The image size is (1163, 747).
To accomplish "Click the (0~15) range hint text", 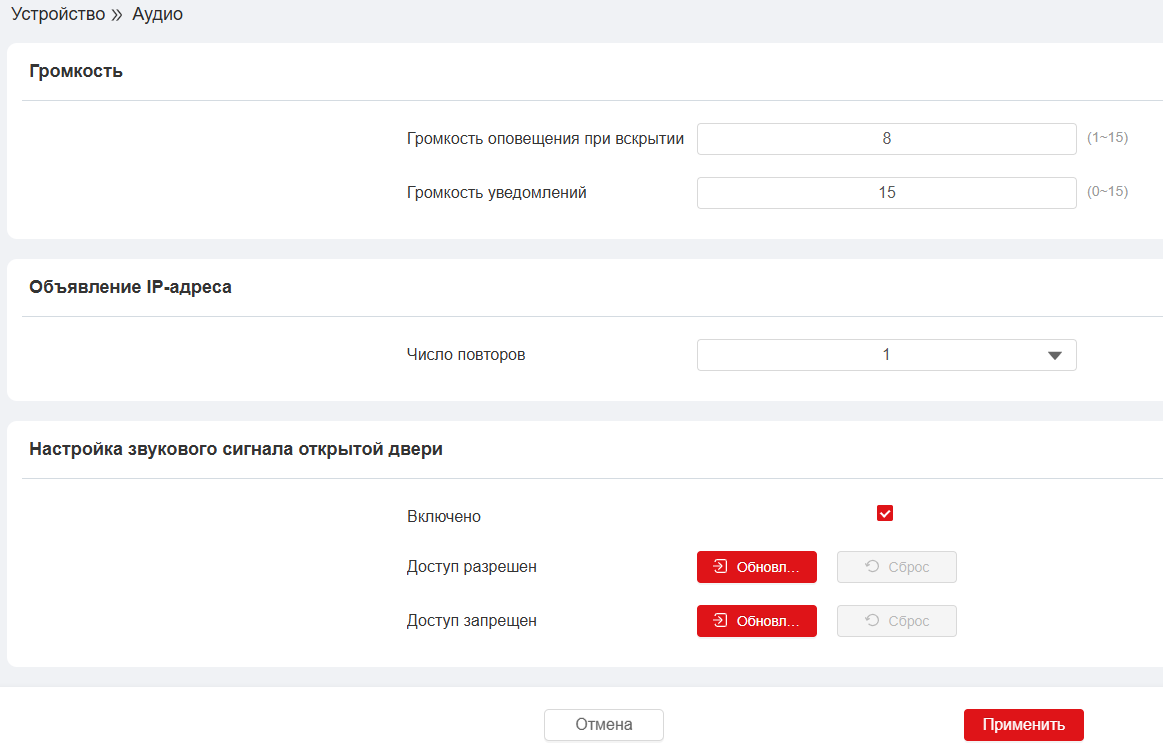I will (x=1107, y=192).
